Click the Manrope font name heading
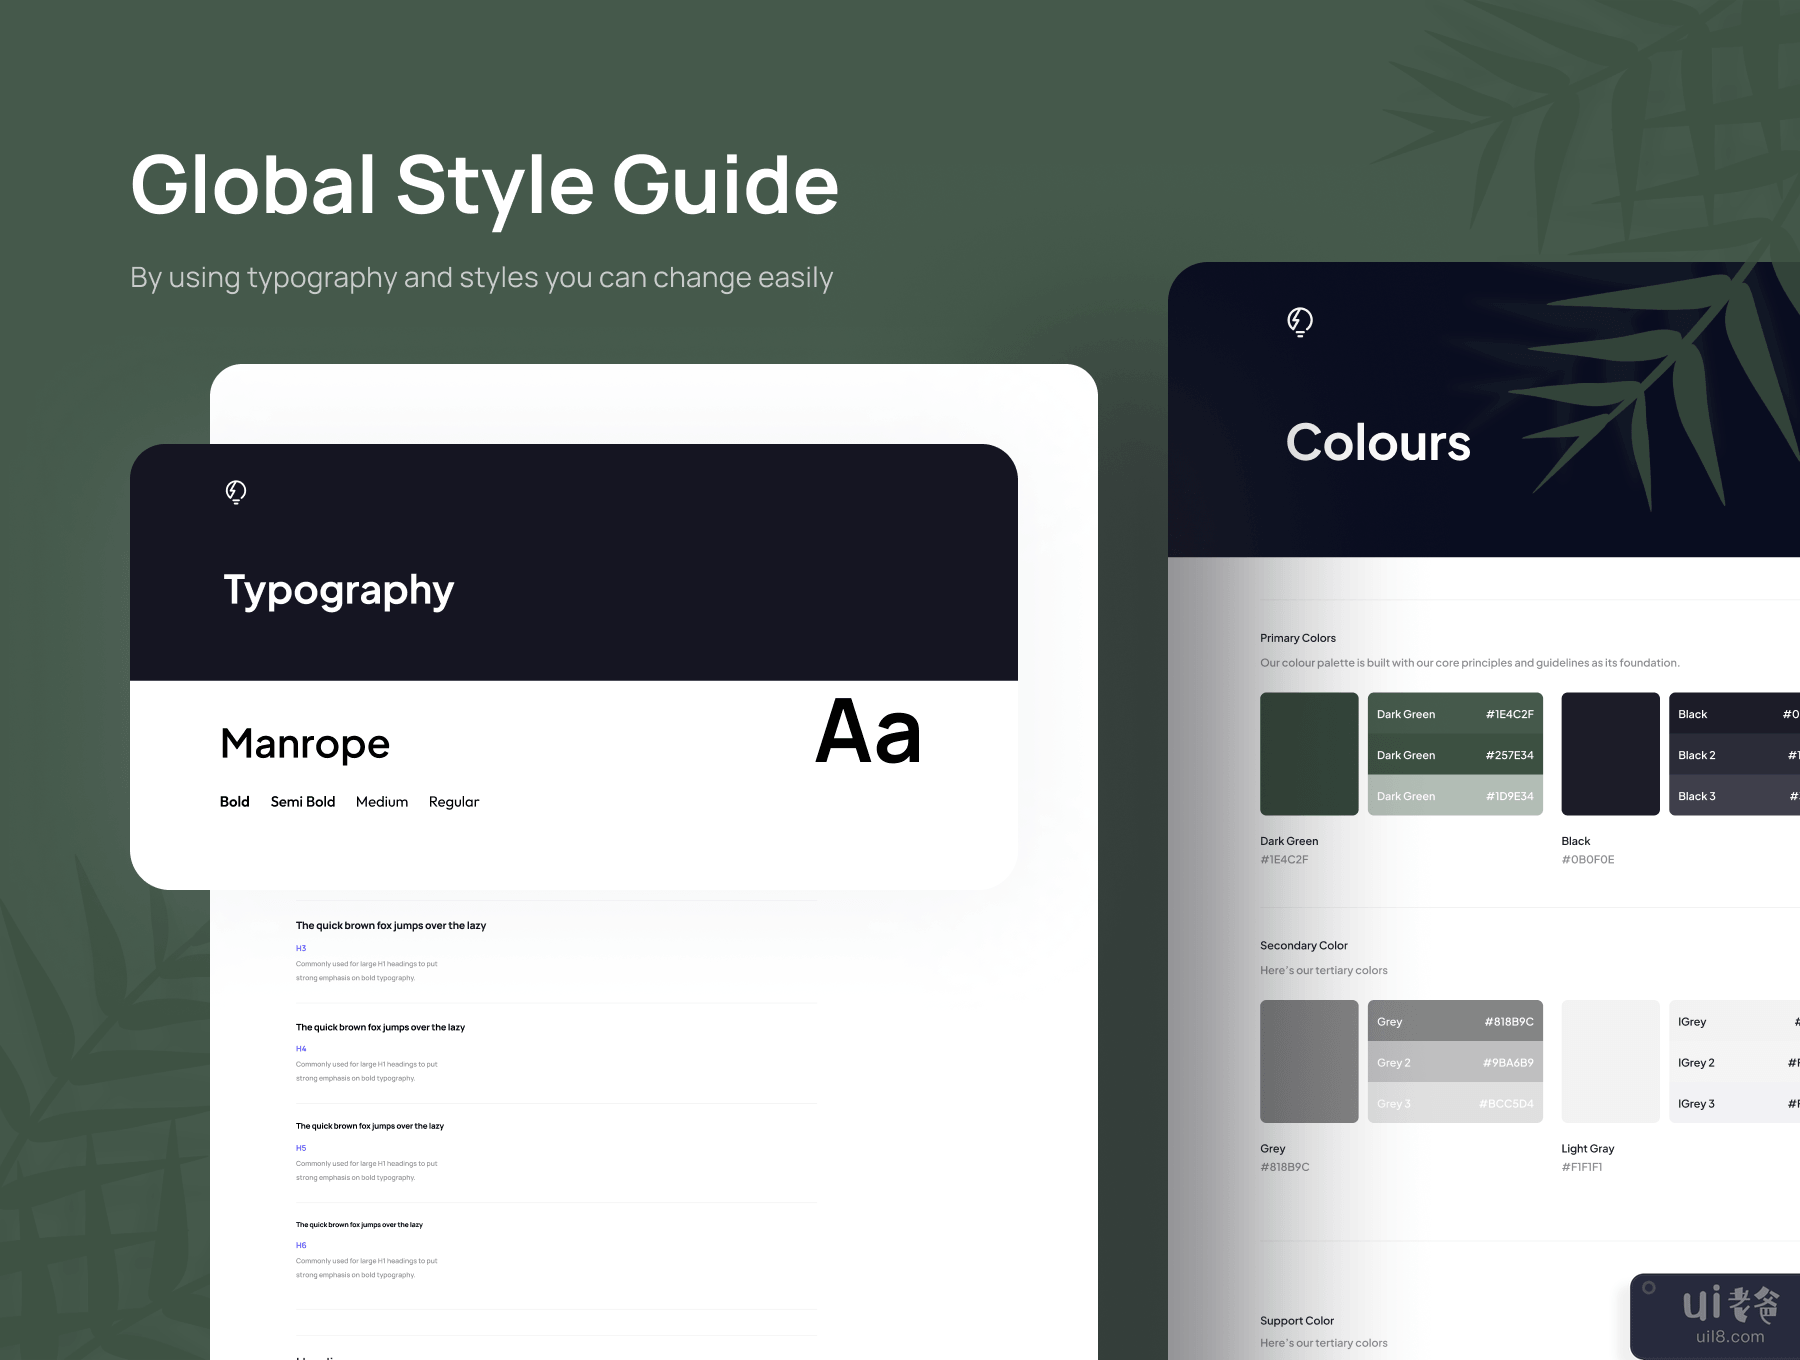This screenshot has height=1360, width=1800. (305, 744)
